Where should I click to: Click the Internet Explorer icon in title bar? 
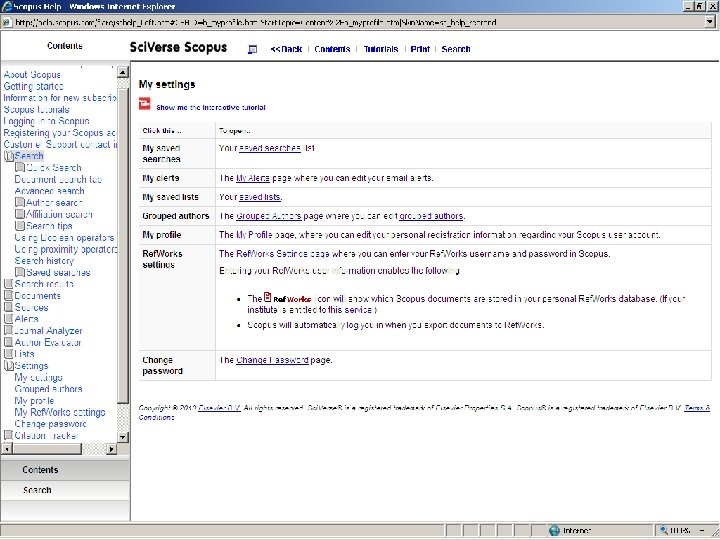[x=6, y=6]
